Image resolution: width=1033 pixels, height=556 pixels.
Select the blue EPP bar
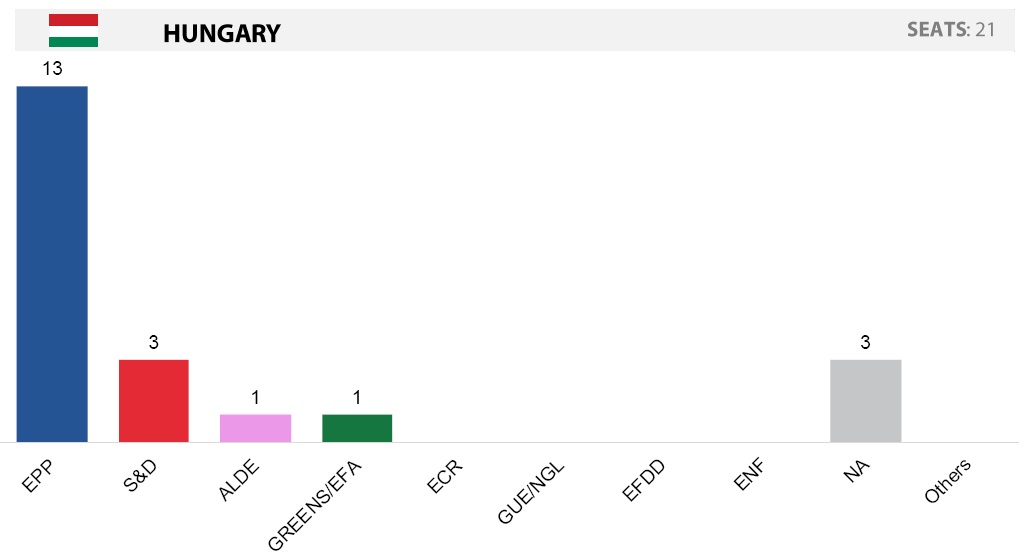(x=52, y=264)
